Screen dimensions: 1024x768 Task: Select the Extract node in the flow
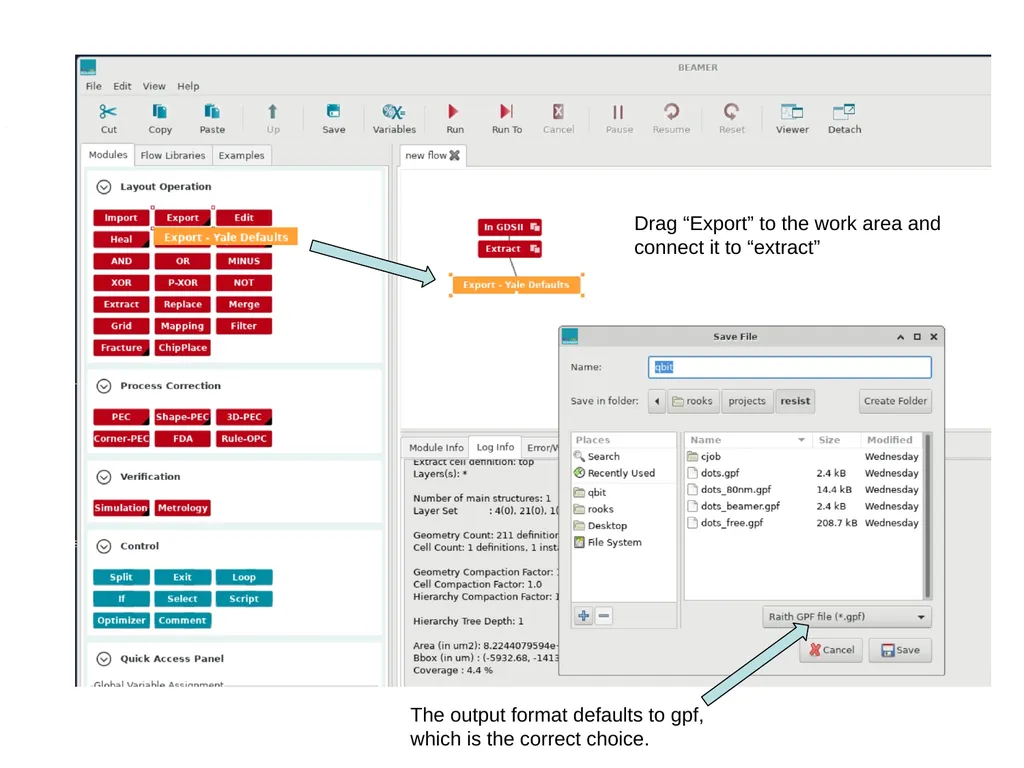coord(509,249)
